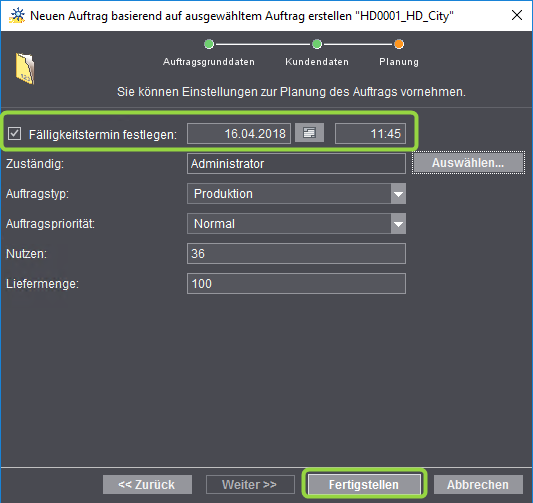The image size is (533, 503).
Task: Click the time field 11:45
Action: tap(370, 134)
